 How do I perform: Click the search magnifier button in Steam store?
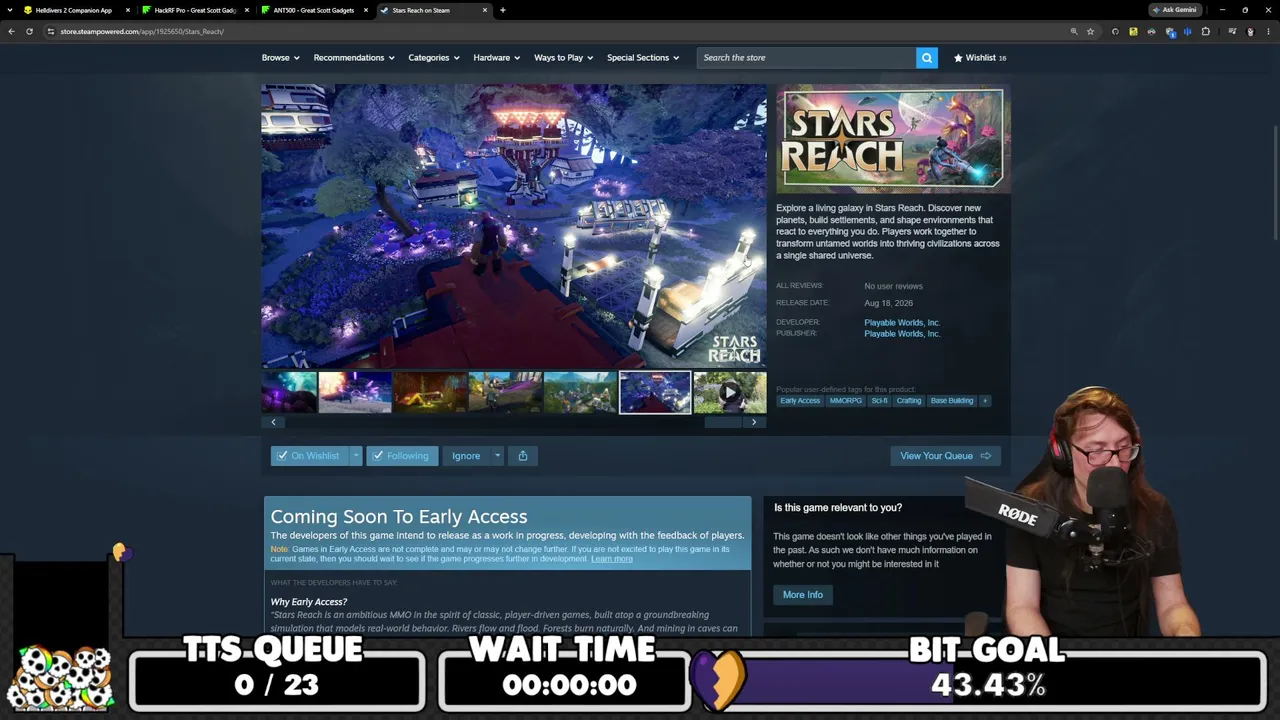tap(927, 58)
